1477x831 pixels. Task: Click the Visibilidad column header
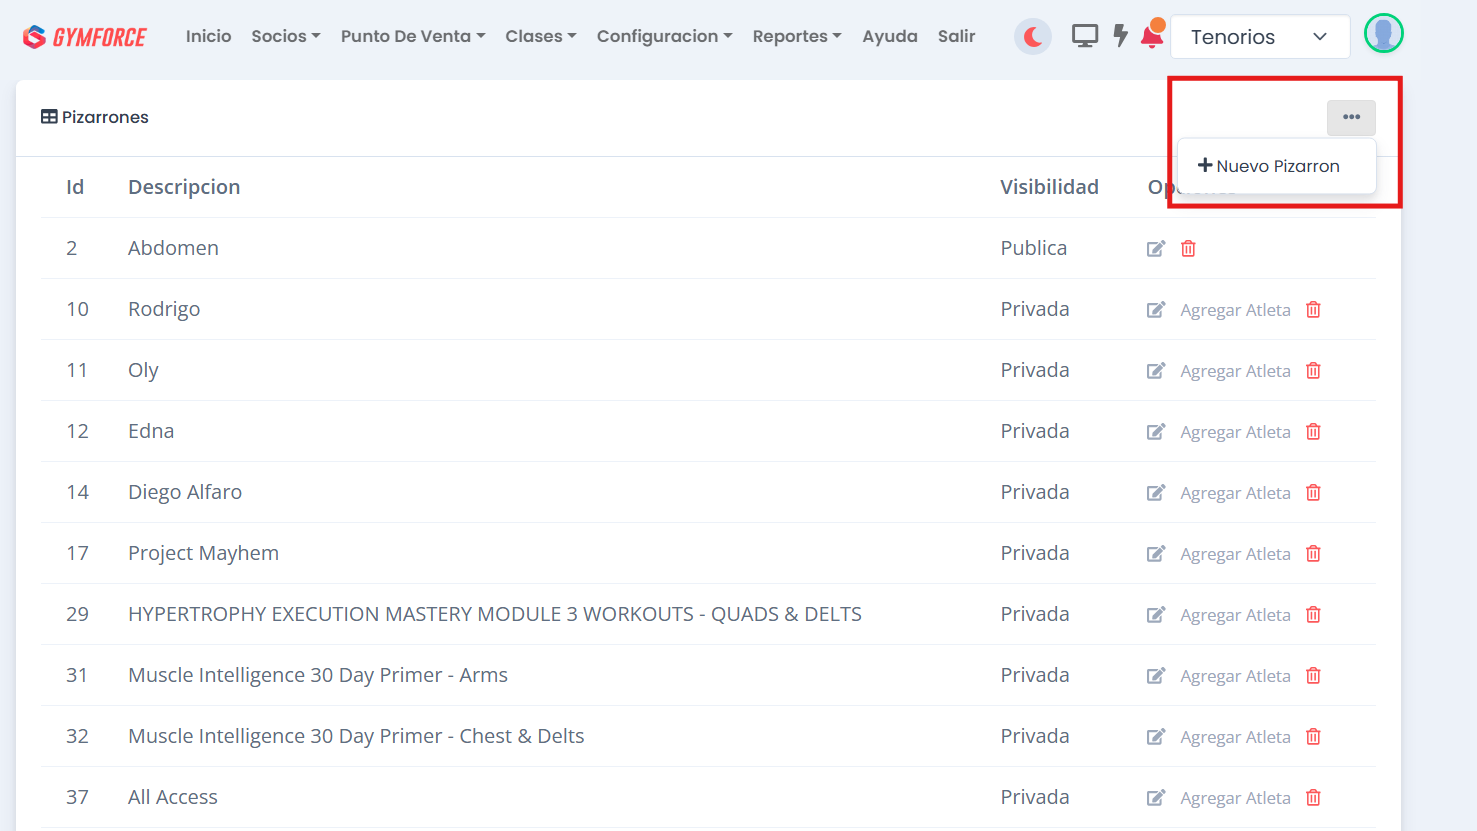click(1049, 187)
